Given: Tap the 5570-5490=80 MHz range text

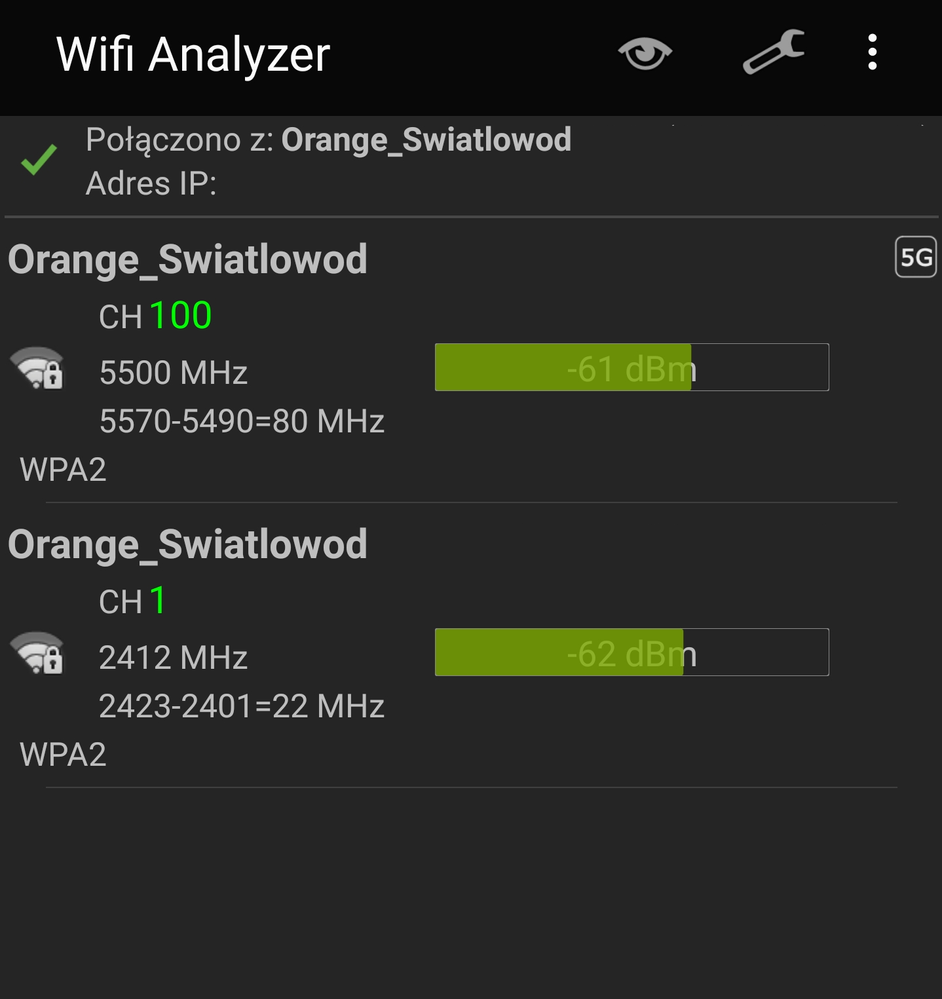Looking at the screenshot, I should click(x=242, y=421).
